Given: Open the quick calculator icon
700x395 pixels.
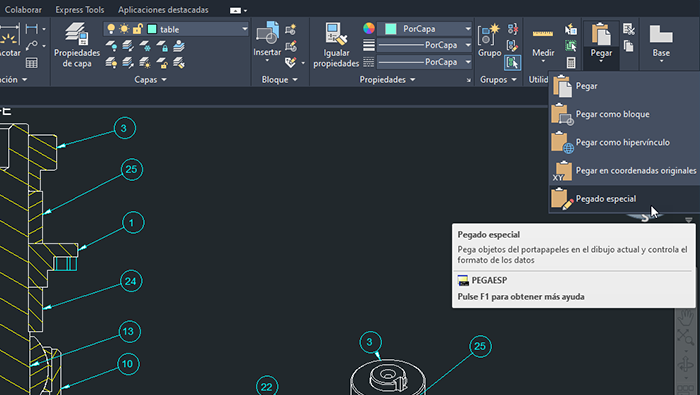Looking at the screenshot, I should 571,62.
